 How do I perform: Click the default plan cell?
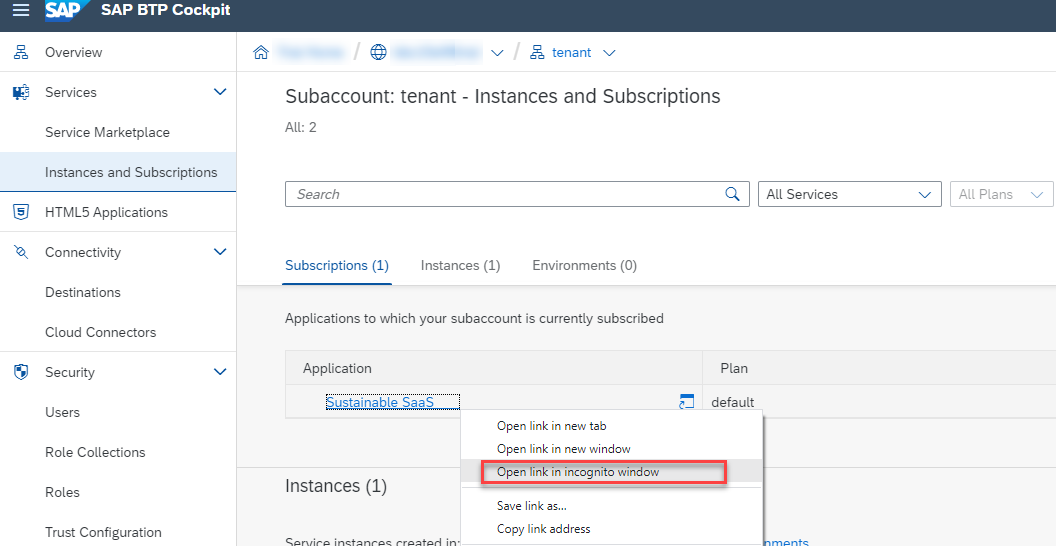click(733, 402)
